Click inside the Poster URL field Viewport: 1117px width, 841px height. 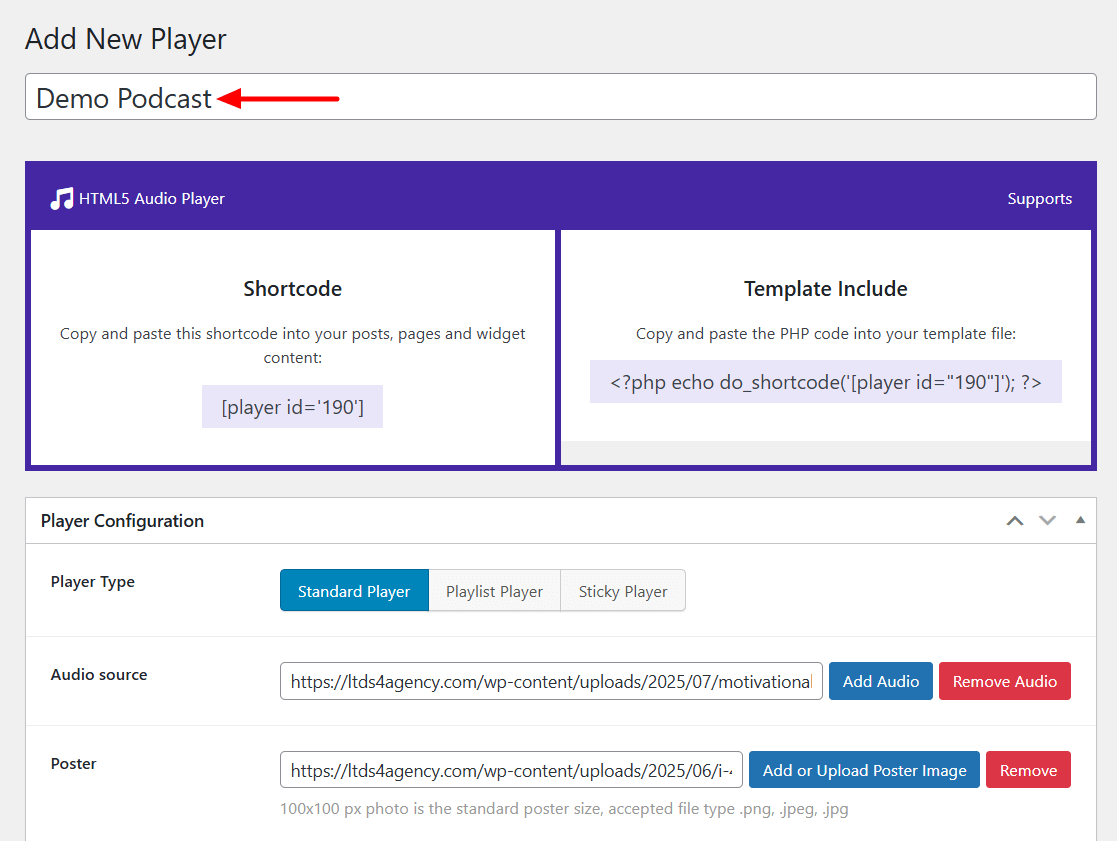pyautogui.click(x=511, y=770)
